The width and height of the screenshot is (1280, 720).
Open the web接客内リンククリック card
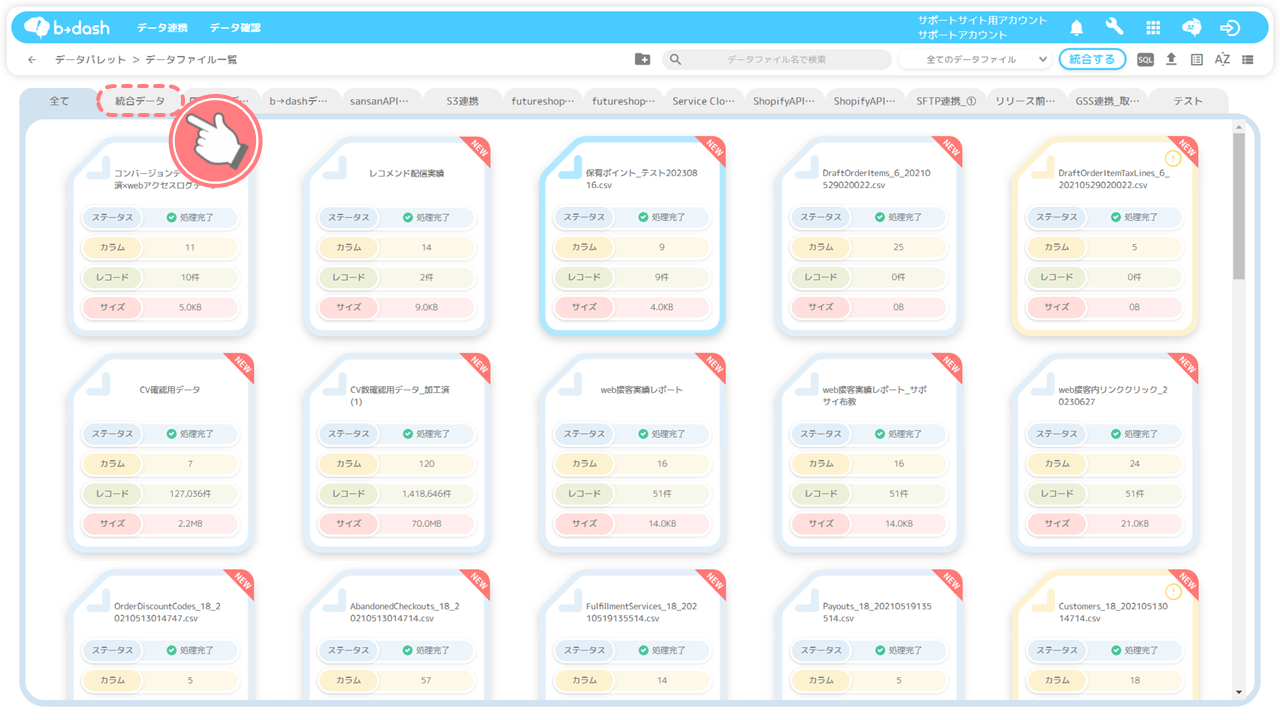1104,453
